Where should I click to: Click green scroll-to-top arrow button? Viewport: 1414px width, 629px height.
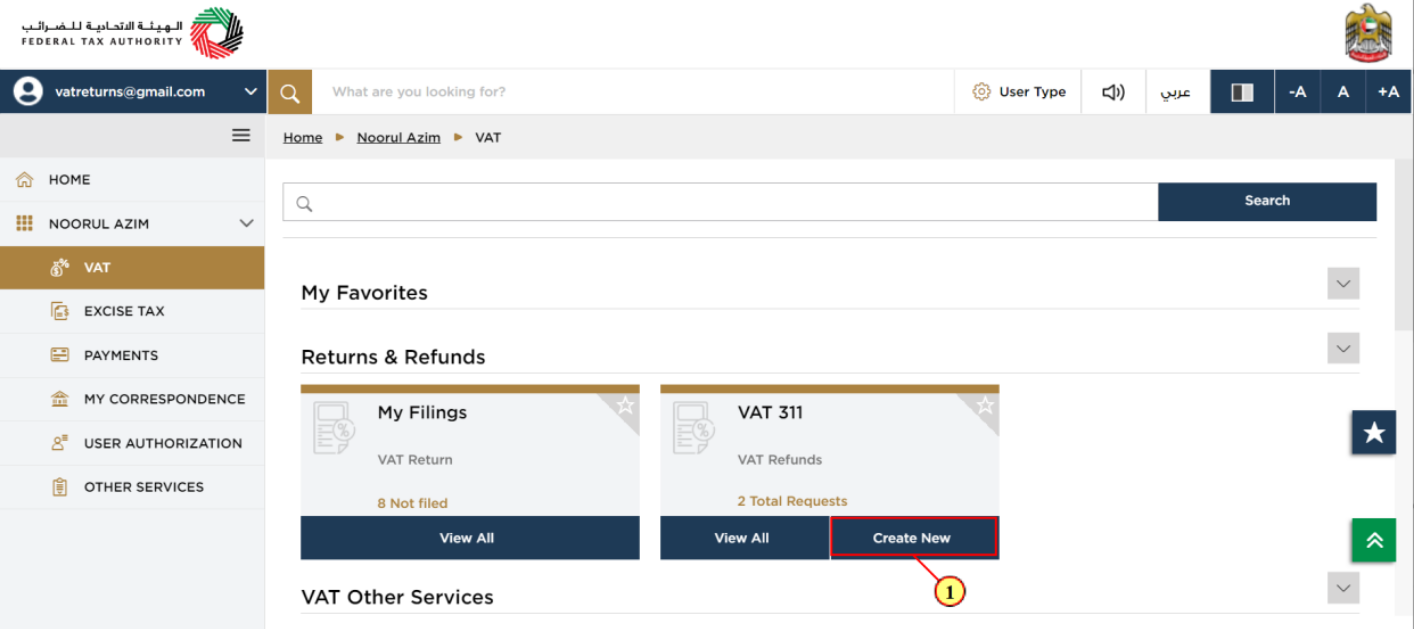[1374, 540]
